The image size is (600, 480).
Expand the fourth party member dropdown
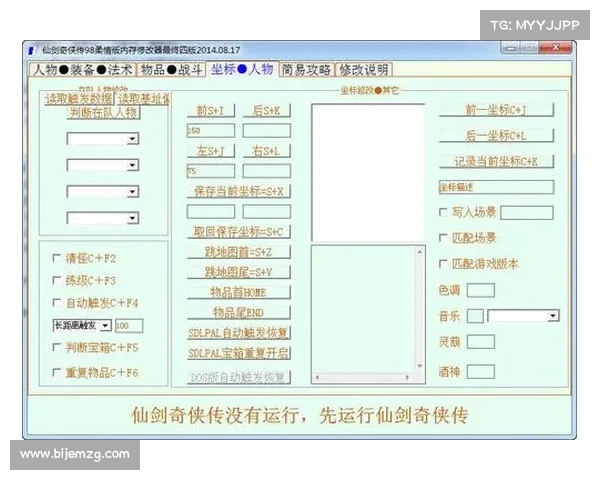[132, 218]
